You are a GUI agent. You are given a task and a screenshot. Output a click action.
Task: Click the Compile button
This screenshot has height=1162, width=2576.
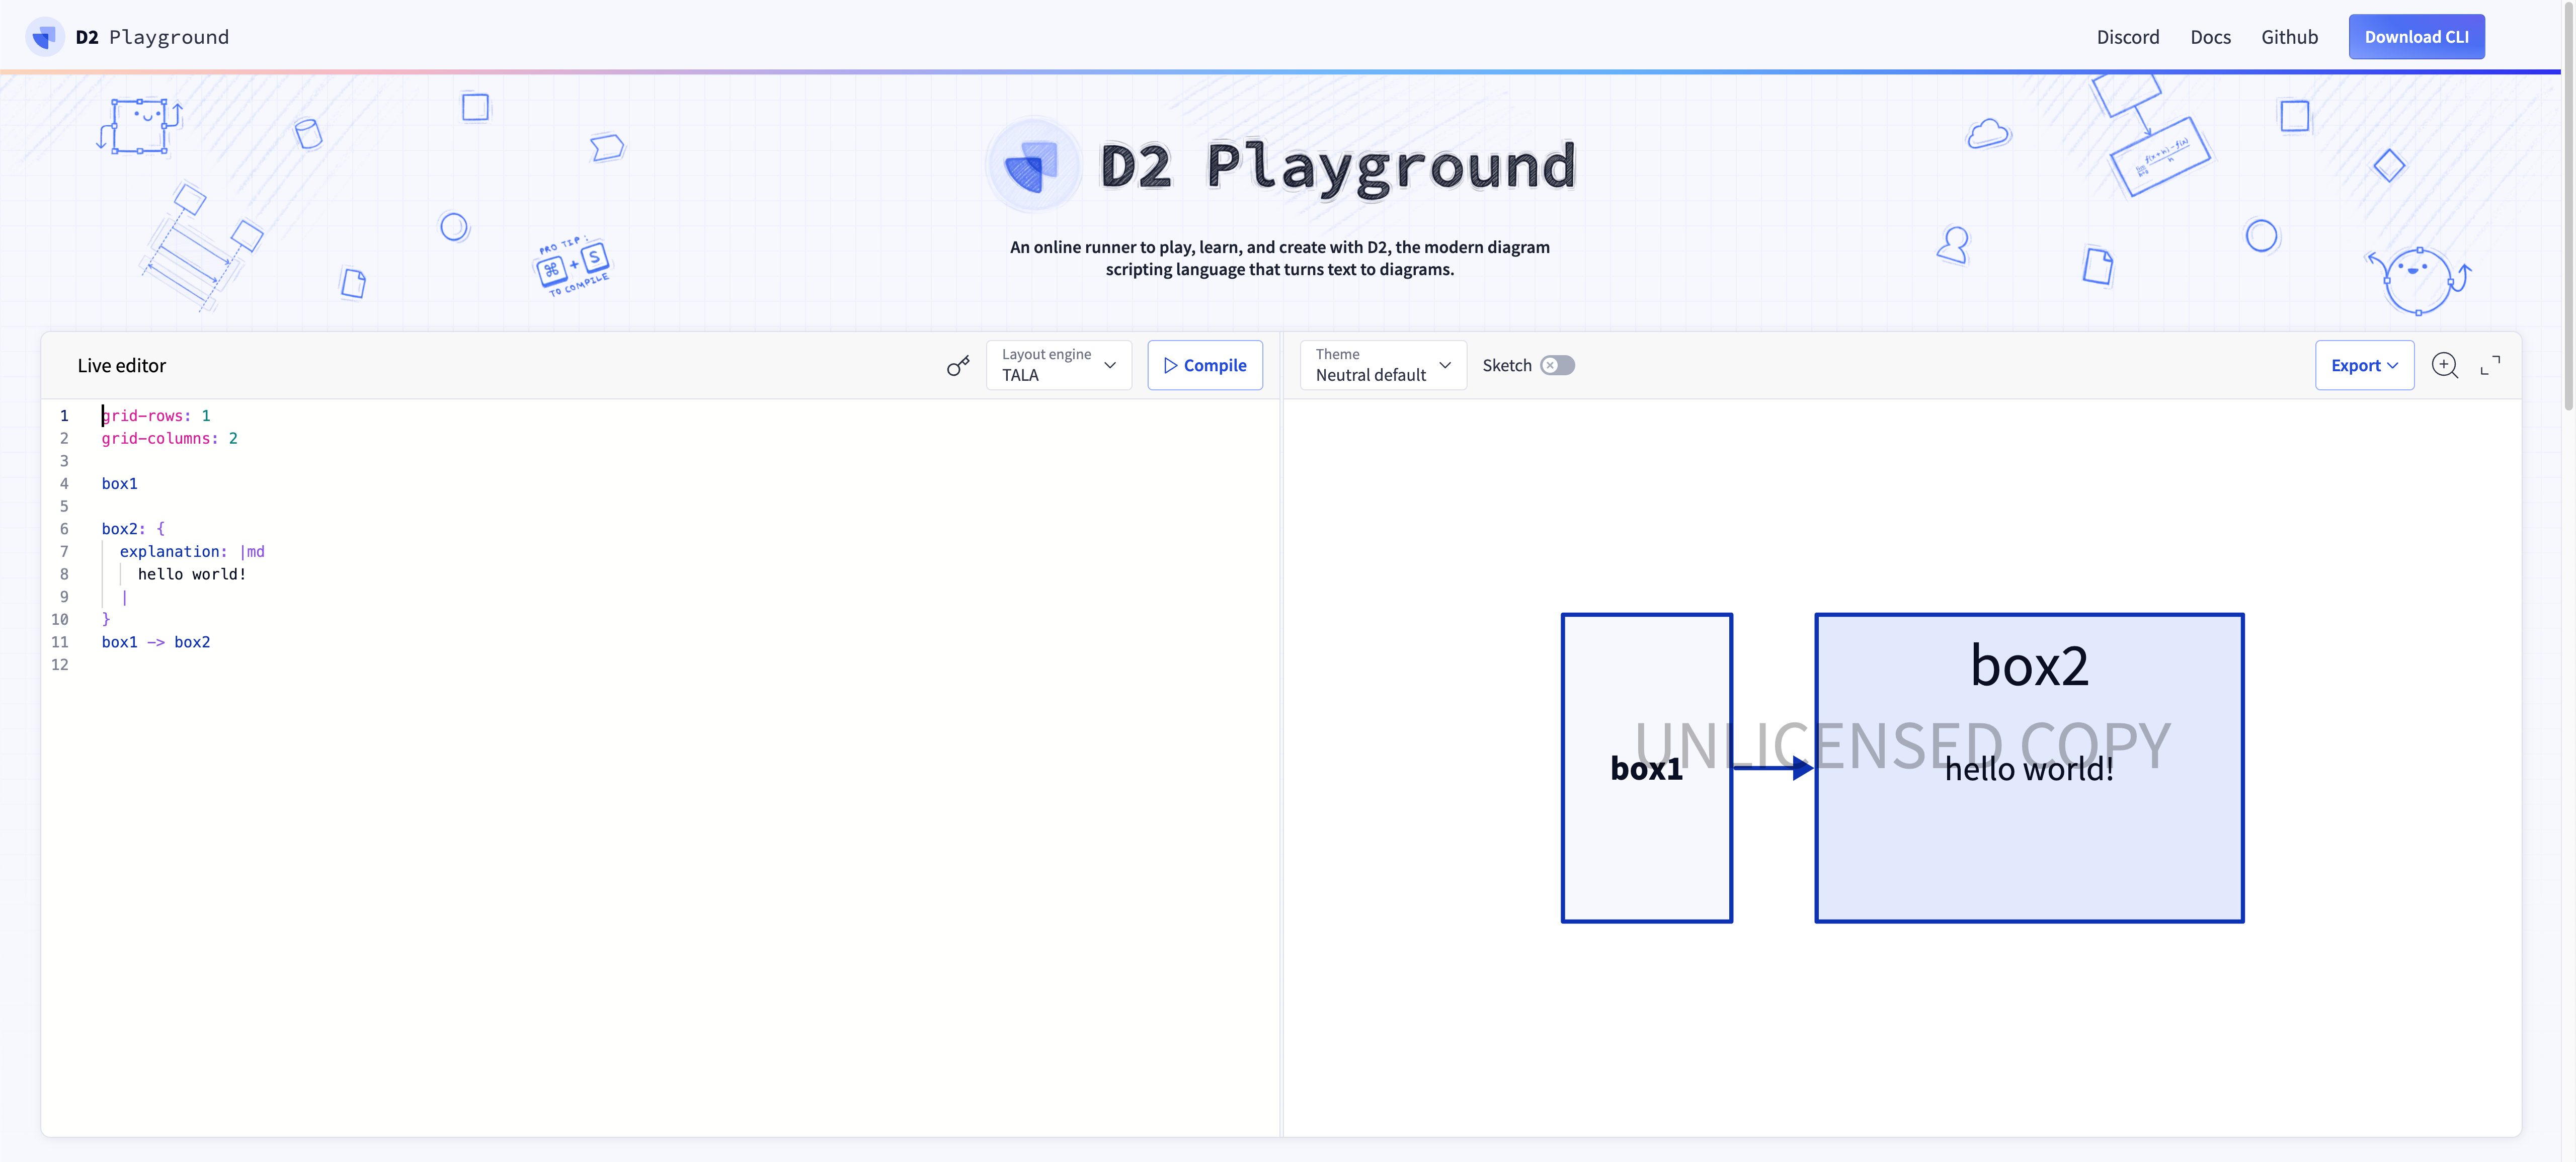coord(1204,365)
